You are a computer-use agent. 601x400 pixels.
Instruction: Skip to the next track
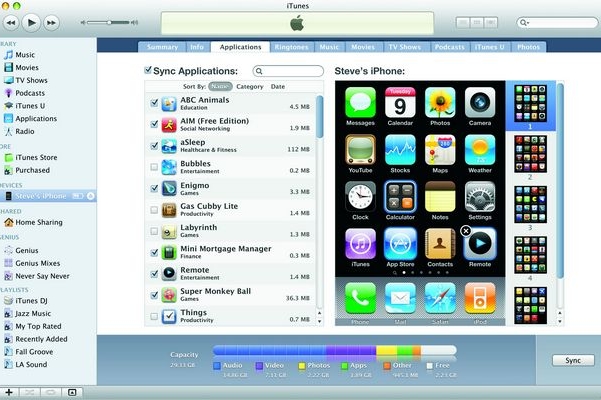[52, 23]
